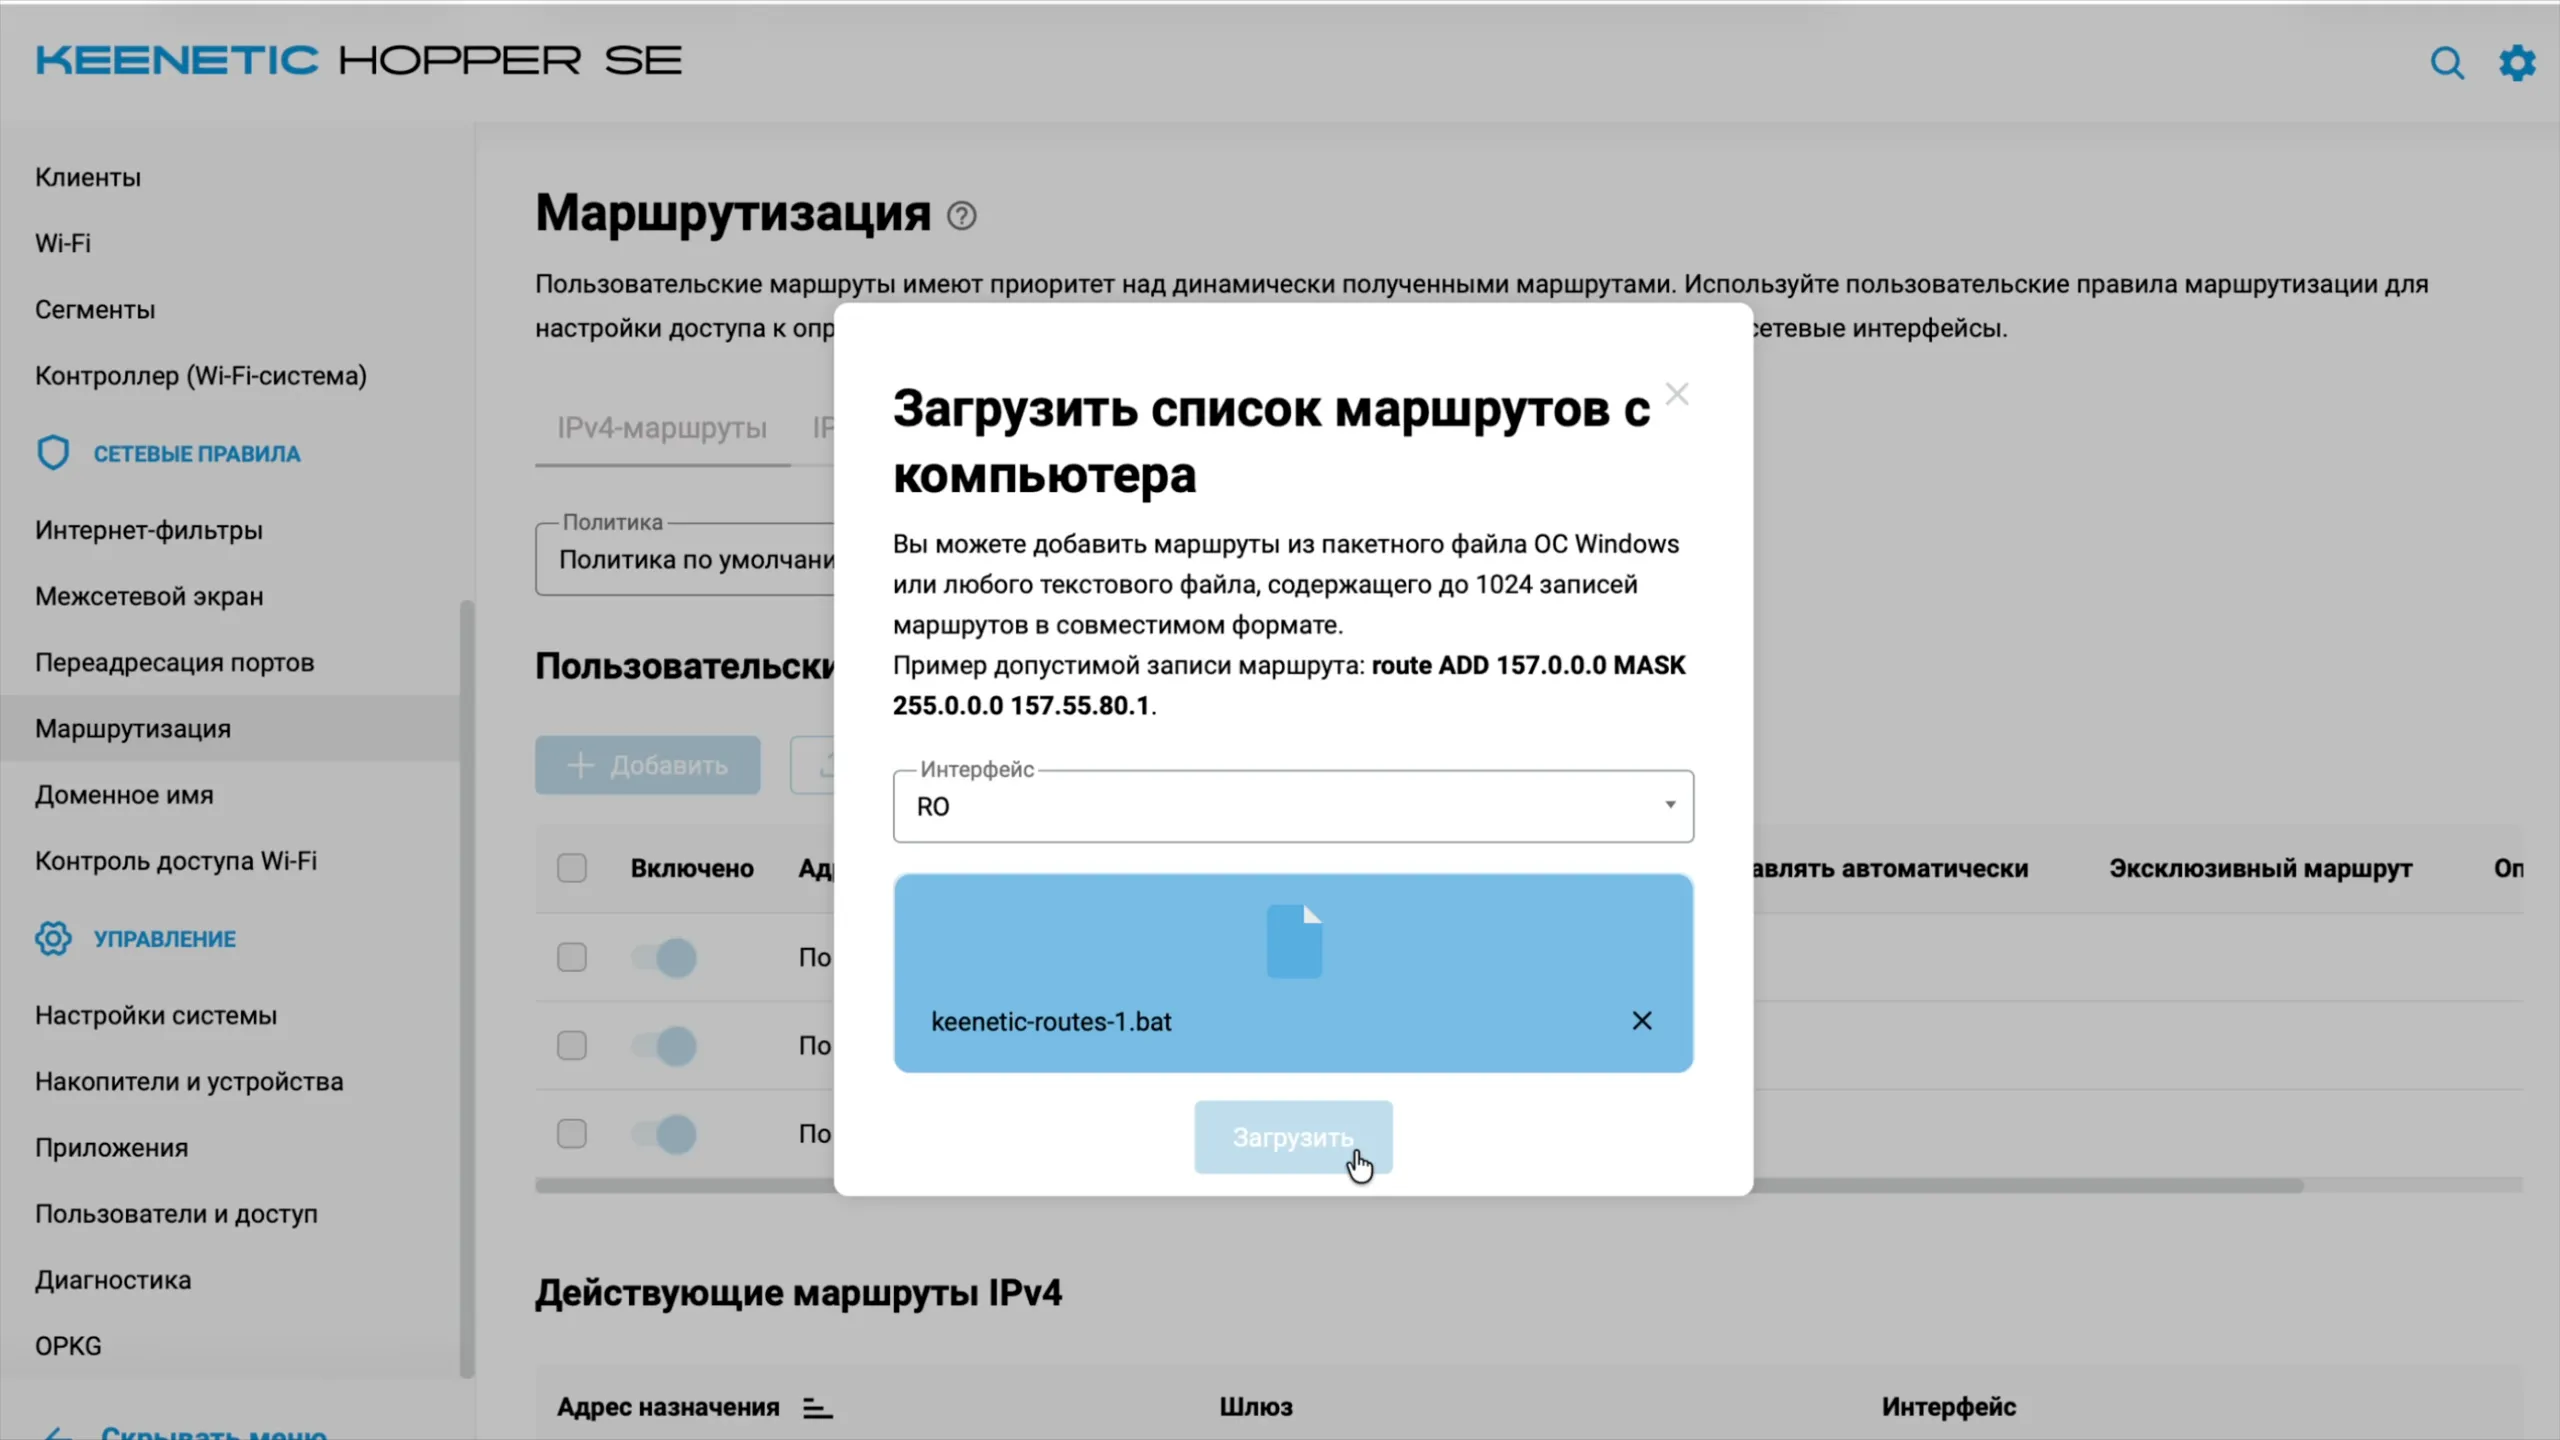Open Контроллер (Wi-Fi-система) menu item

click(201, 376)
